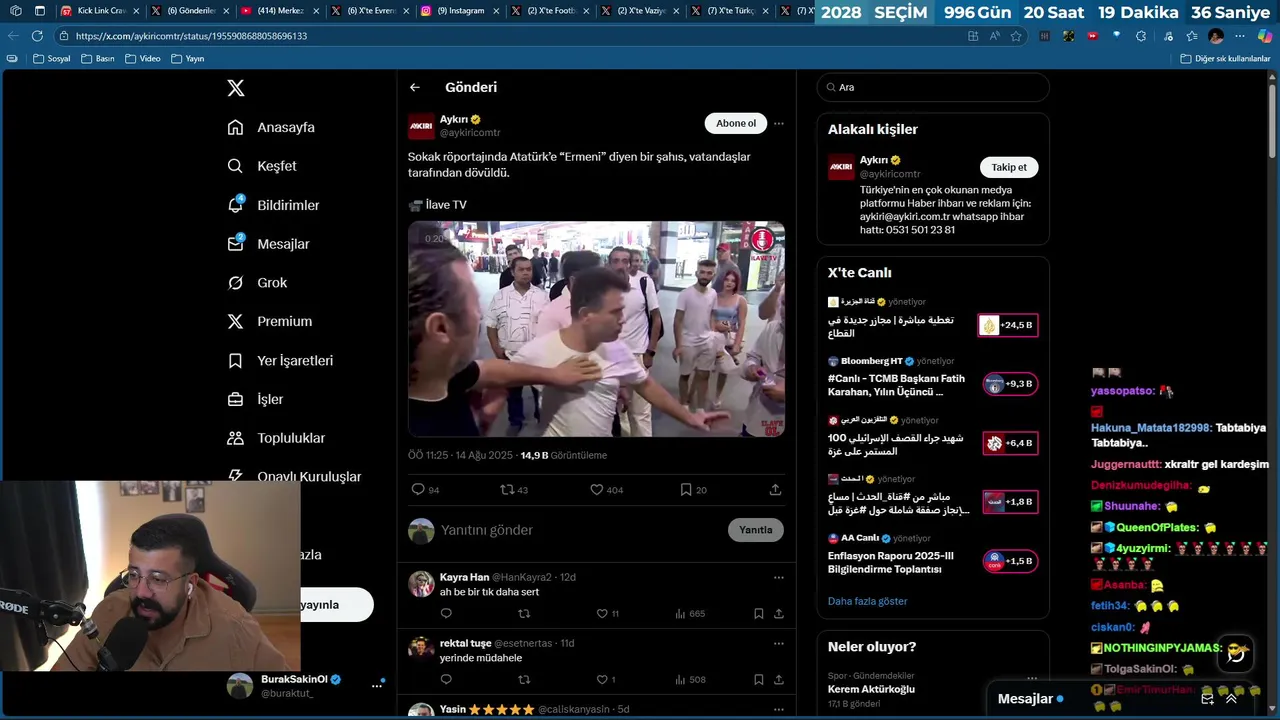Viewport: 1280px width, 720px height.
Task: Follow Aykırı with Takip et button
Action: (x=1009, y=167)
